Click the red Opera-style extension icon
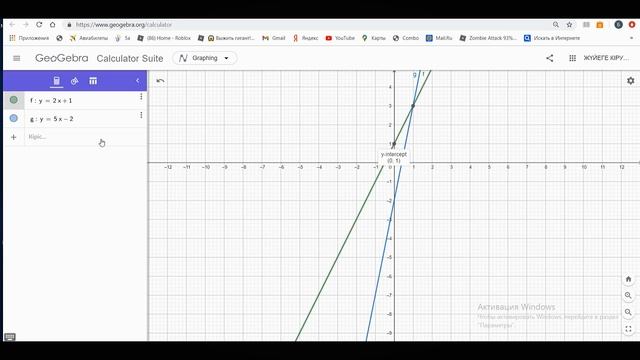The height and width of the screenshot is (360, 640). coord(632,24)
